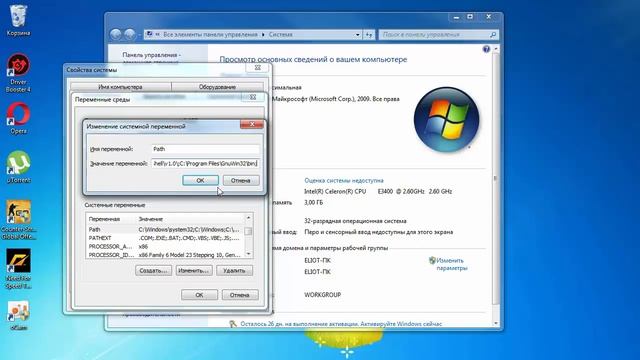Viewport: 640px width, 360px height.
Task: Click Отмена in the Переменные среды dialog
Action: point(240,295)
